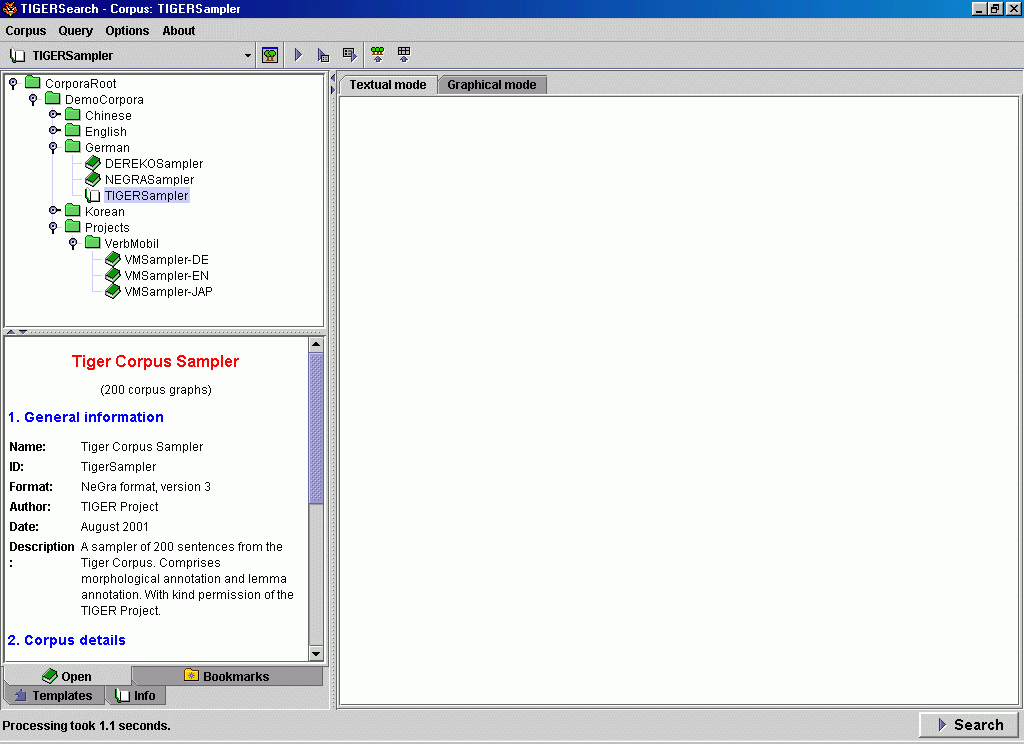The width and height of the screenshot is (1024, 744).
Task: Click the 'TIGER Project' author value
Action: (x=120, y=506)
